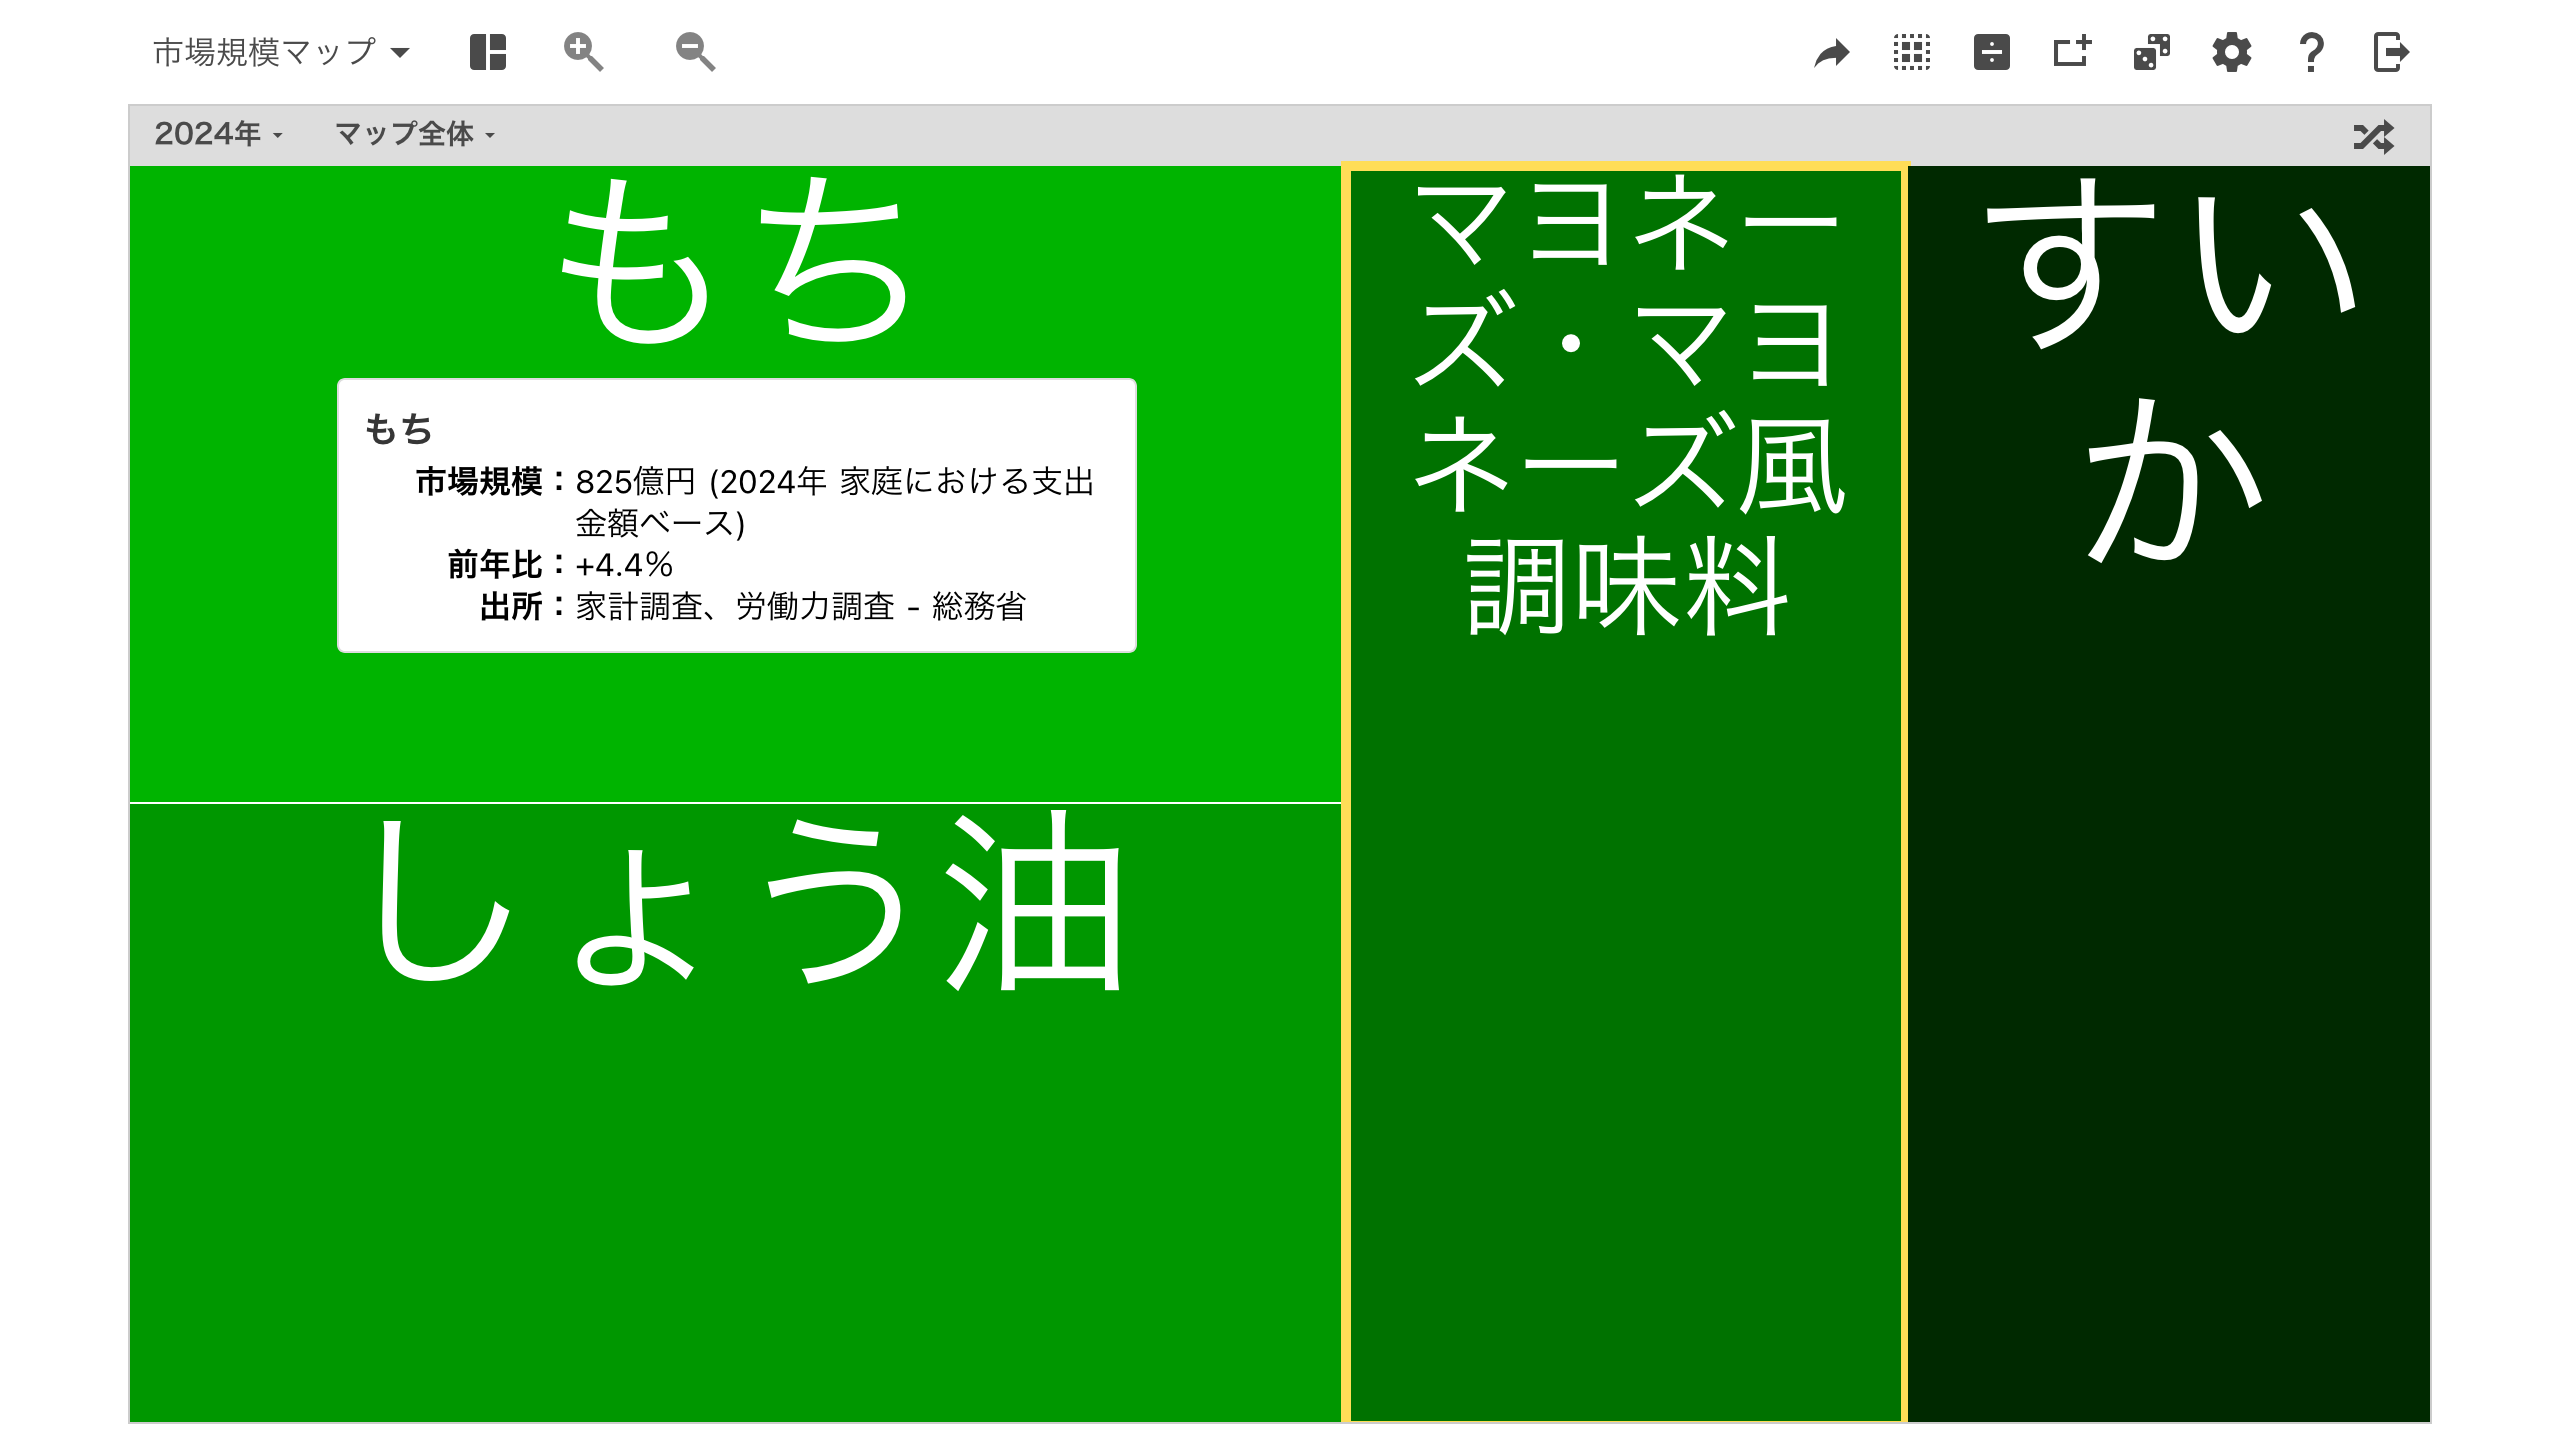Click the 前年比 +4.4% value in tooltip
Viewport: 2560px width, 1440px height.
pyautogui.click(x=624, y=565)
